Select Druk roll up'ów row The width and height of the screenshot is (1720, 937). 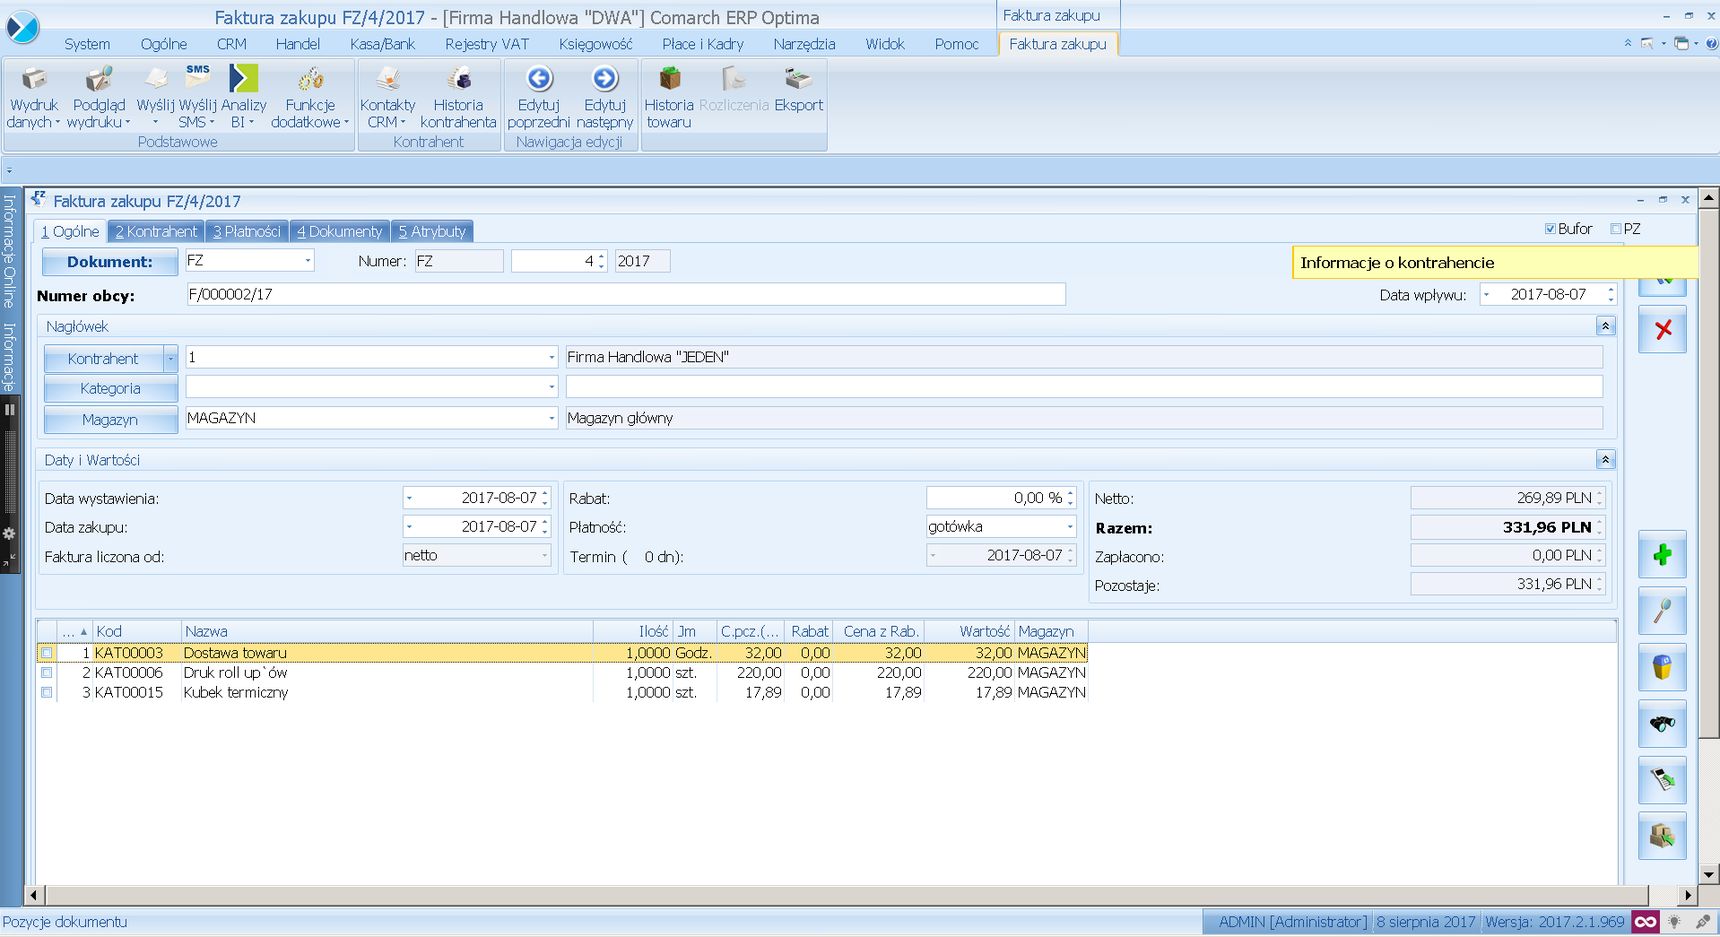[x=562, y=673]
